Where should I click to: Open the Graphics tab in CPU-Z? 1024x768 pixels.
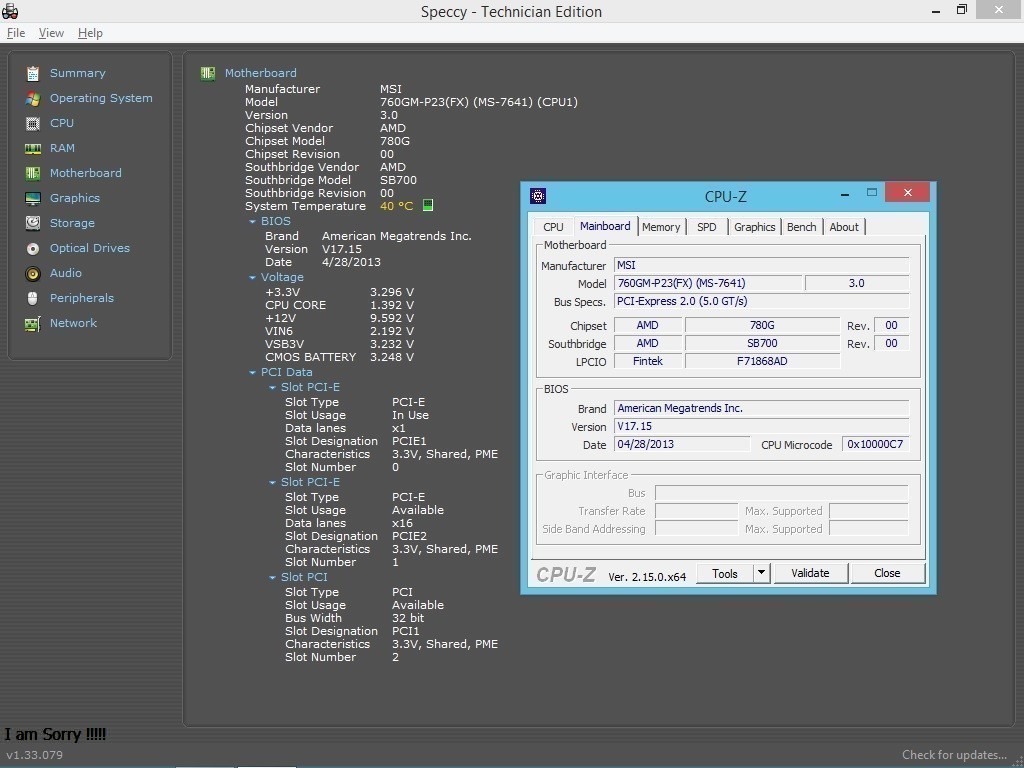tap(754, 227)
